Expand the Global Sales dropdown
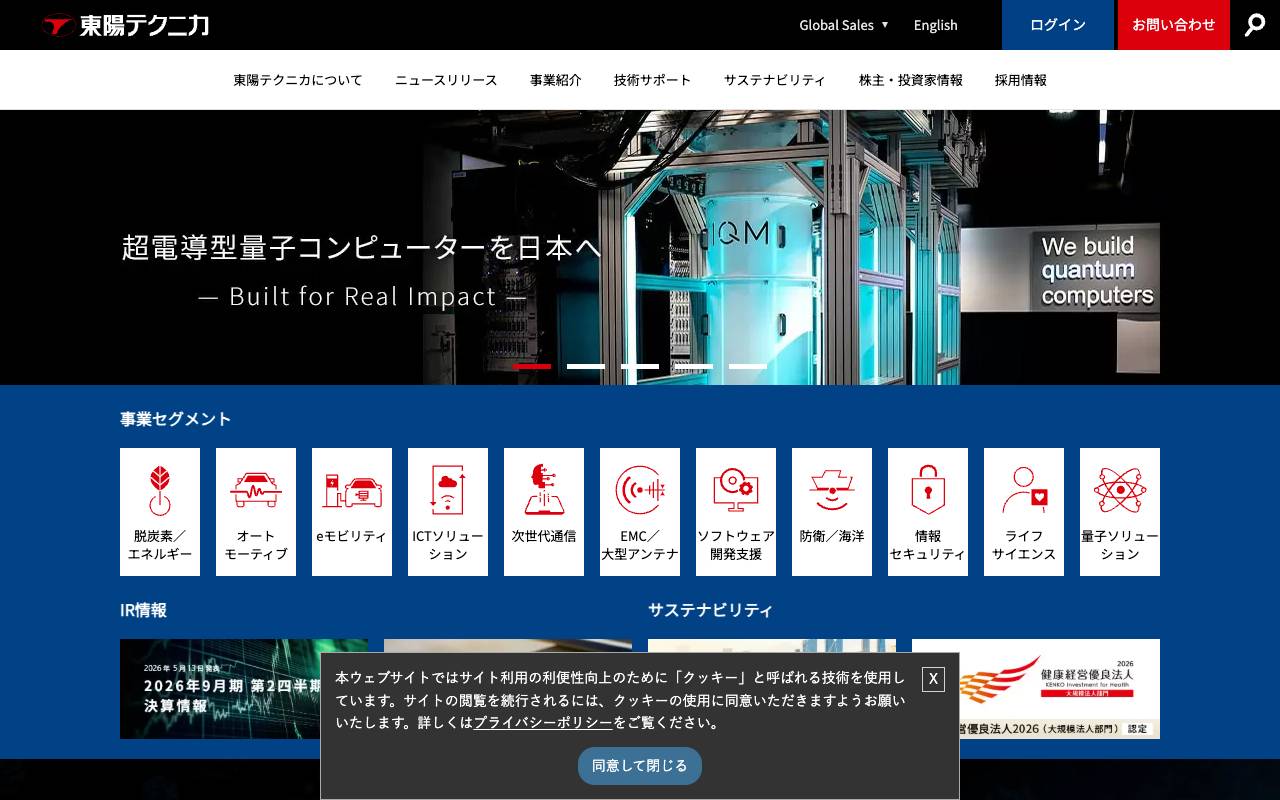 (x=844, y=25)
